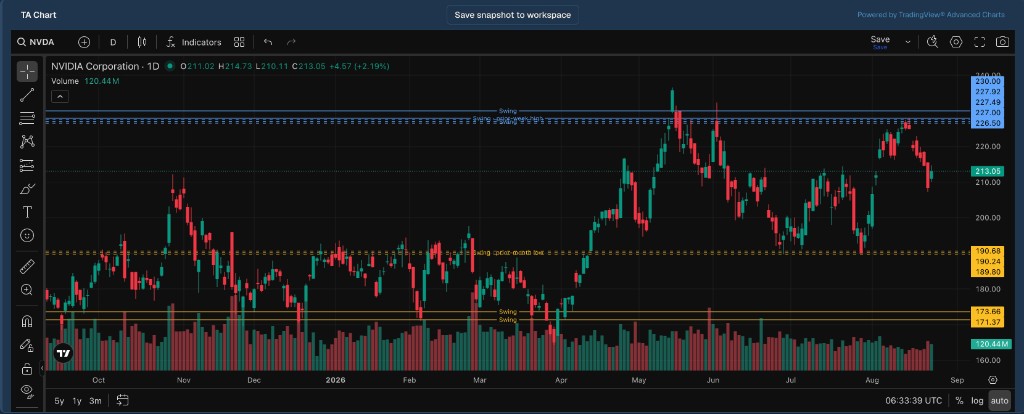Select the 1y date range
Viewport: 1024px width, 414px height.
point(77,400)
